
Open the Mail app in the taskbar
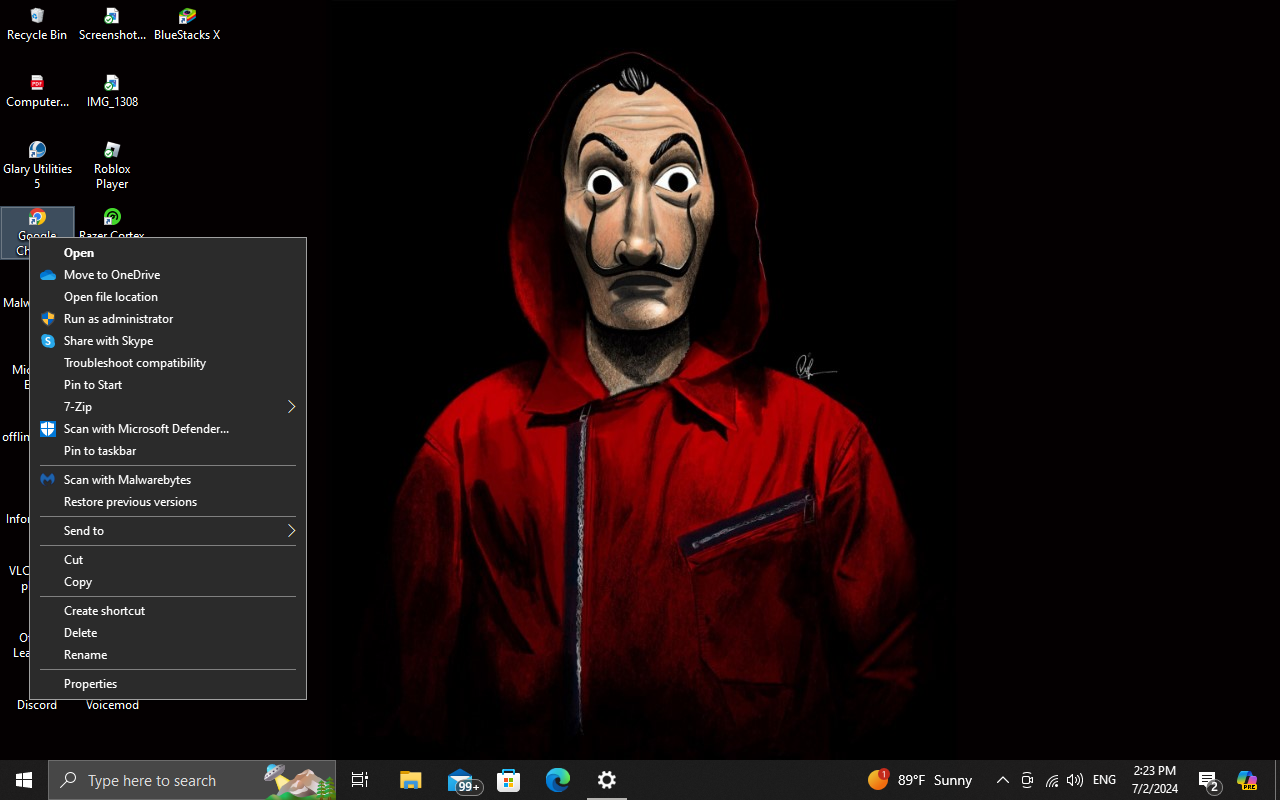coord(461,780)
